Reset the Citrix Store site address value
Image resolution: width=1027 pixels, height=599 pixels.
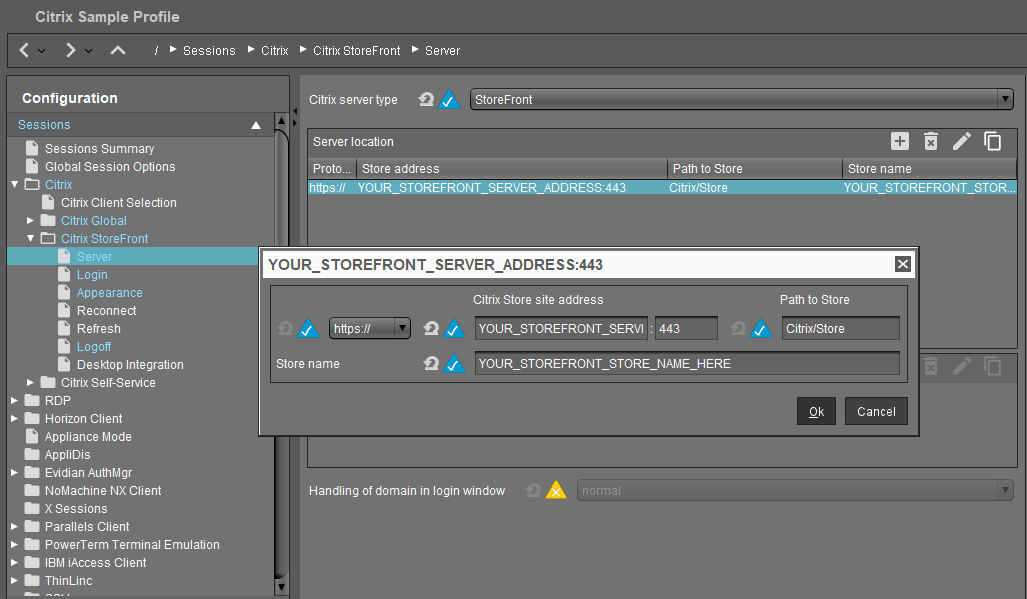tap(431, 328)
